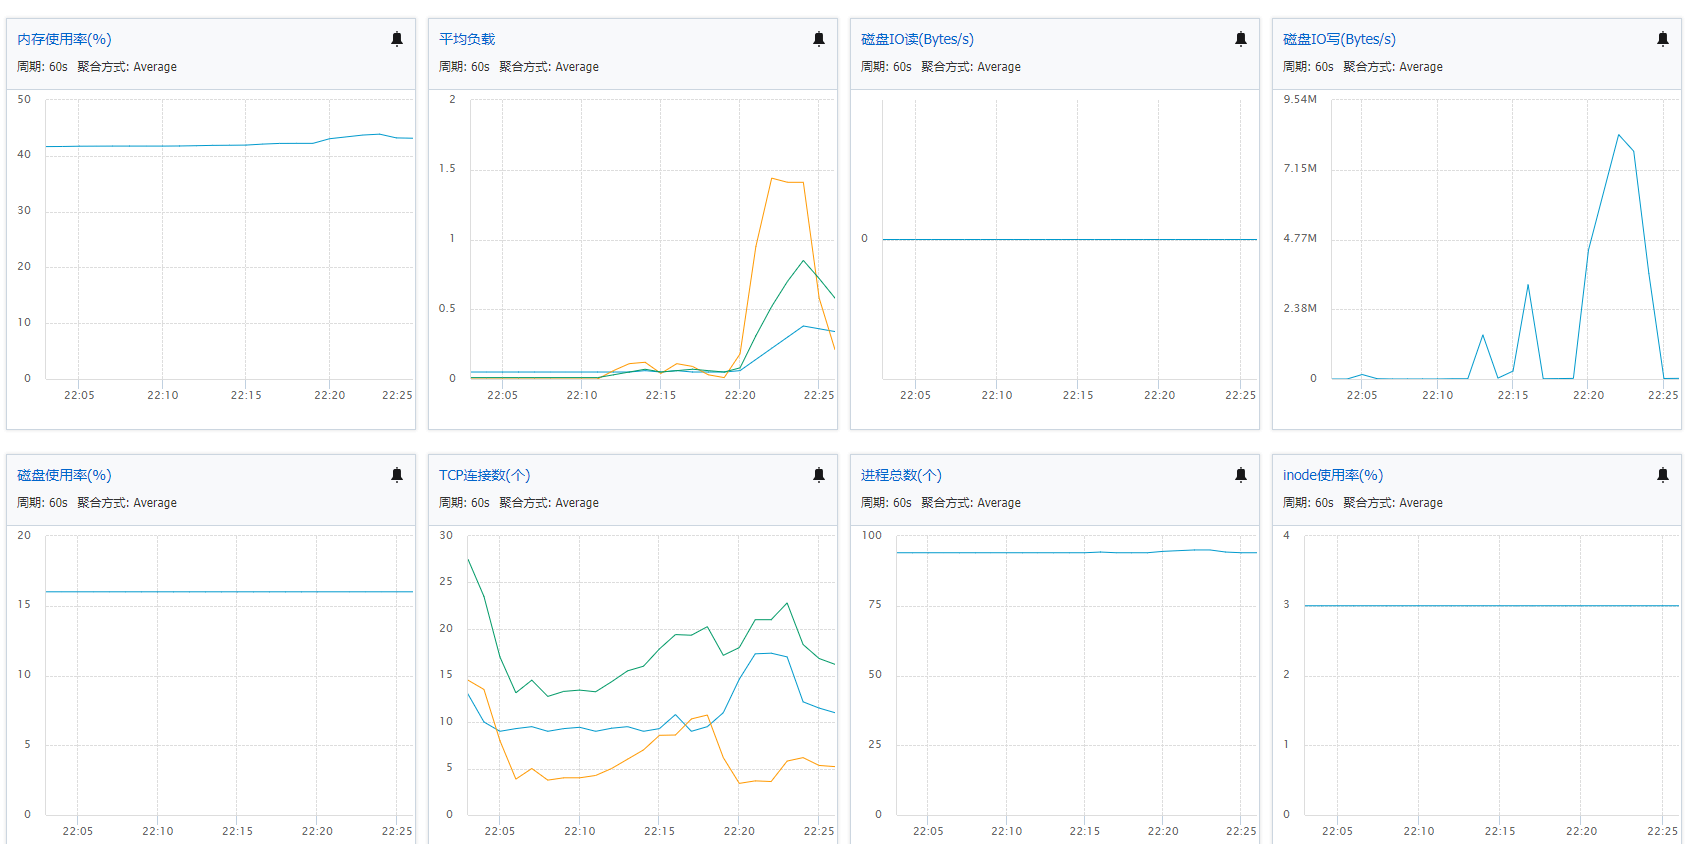The width and height of the screenshot is (1701, 844).
Task: Click alarm bell on 平均负载 panel
Action: pyautogui.click(x=819, y=39)
